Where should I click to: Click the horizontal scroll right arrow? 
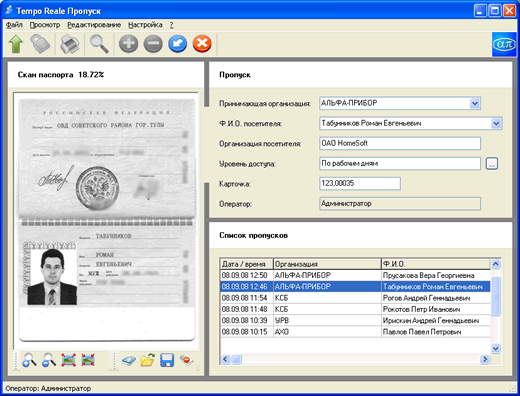[x=485, y=359]
